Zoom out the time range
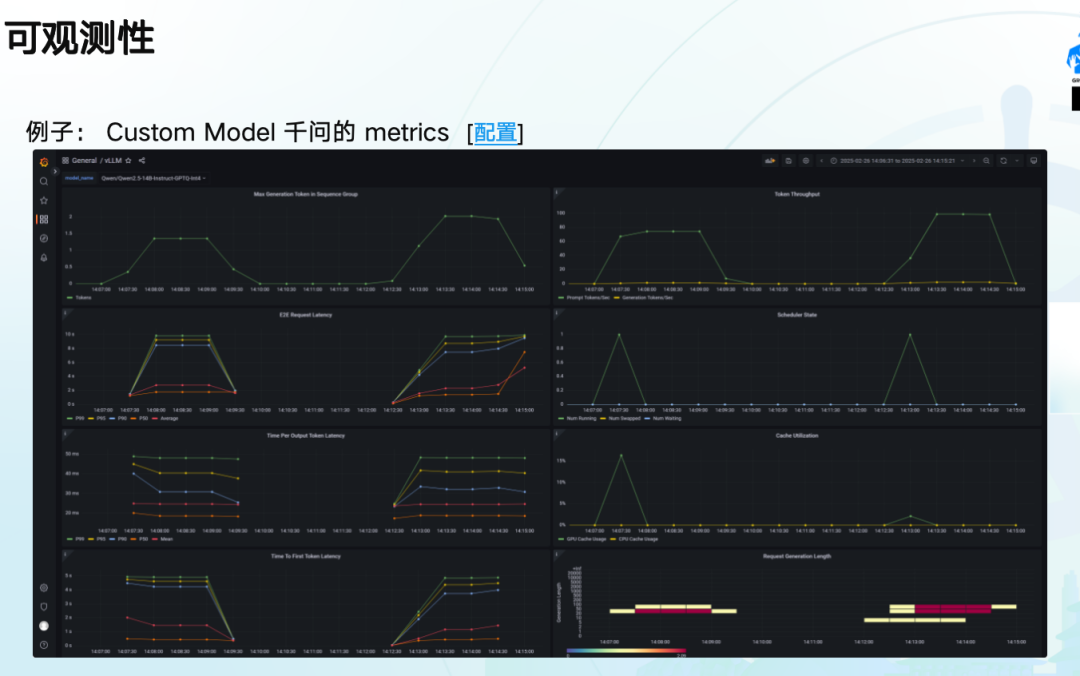Screen dimensions: 1080x676 pos(986,161)
